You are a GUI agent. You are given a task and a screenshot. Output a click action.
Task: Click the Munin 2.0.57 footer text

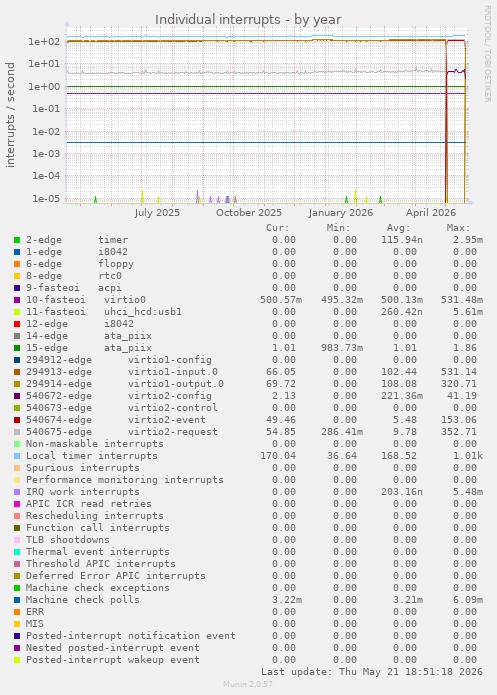(x=248, y=684)
